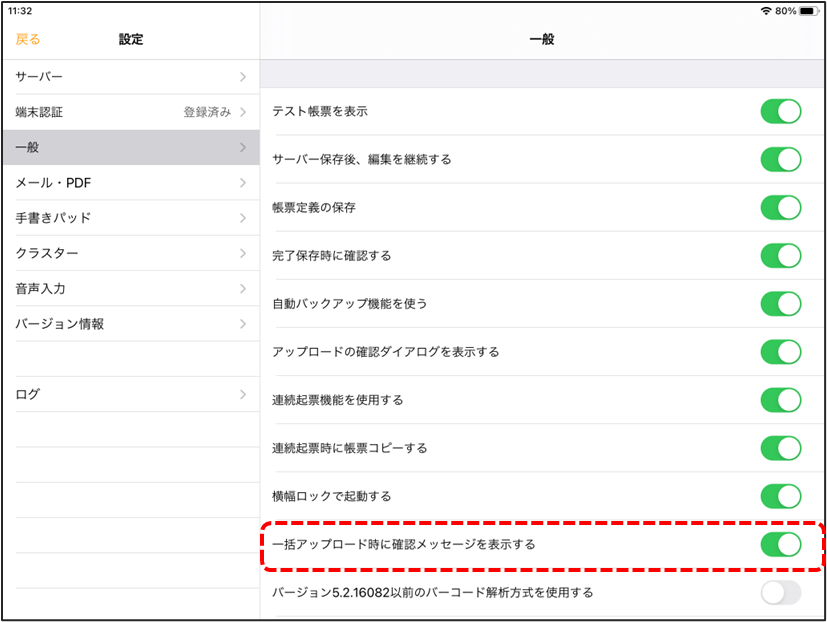Turn off 一括アップロード時に確認メッセージを表示する switch
This screenshot has height=622, width=827.
click(780, 544)
